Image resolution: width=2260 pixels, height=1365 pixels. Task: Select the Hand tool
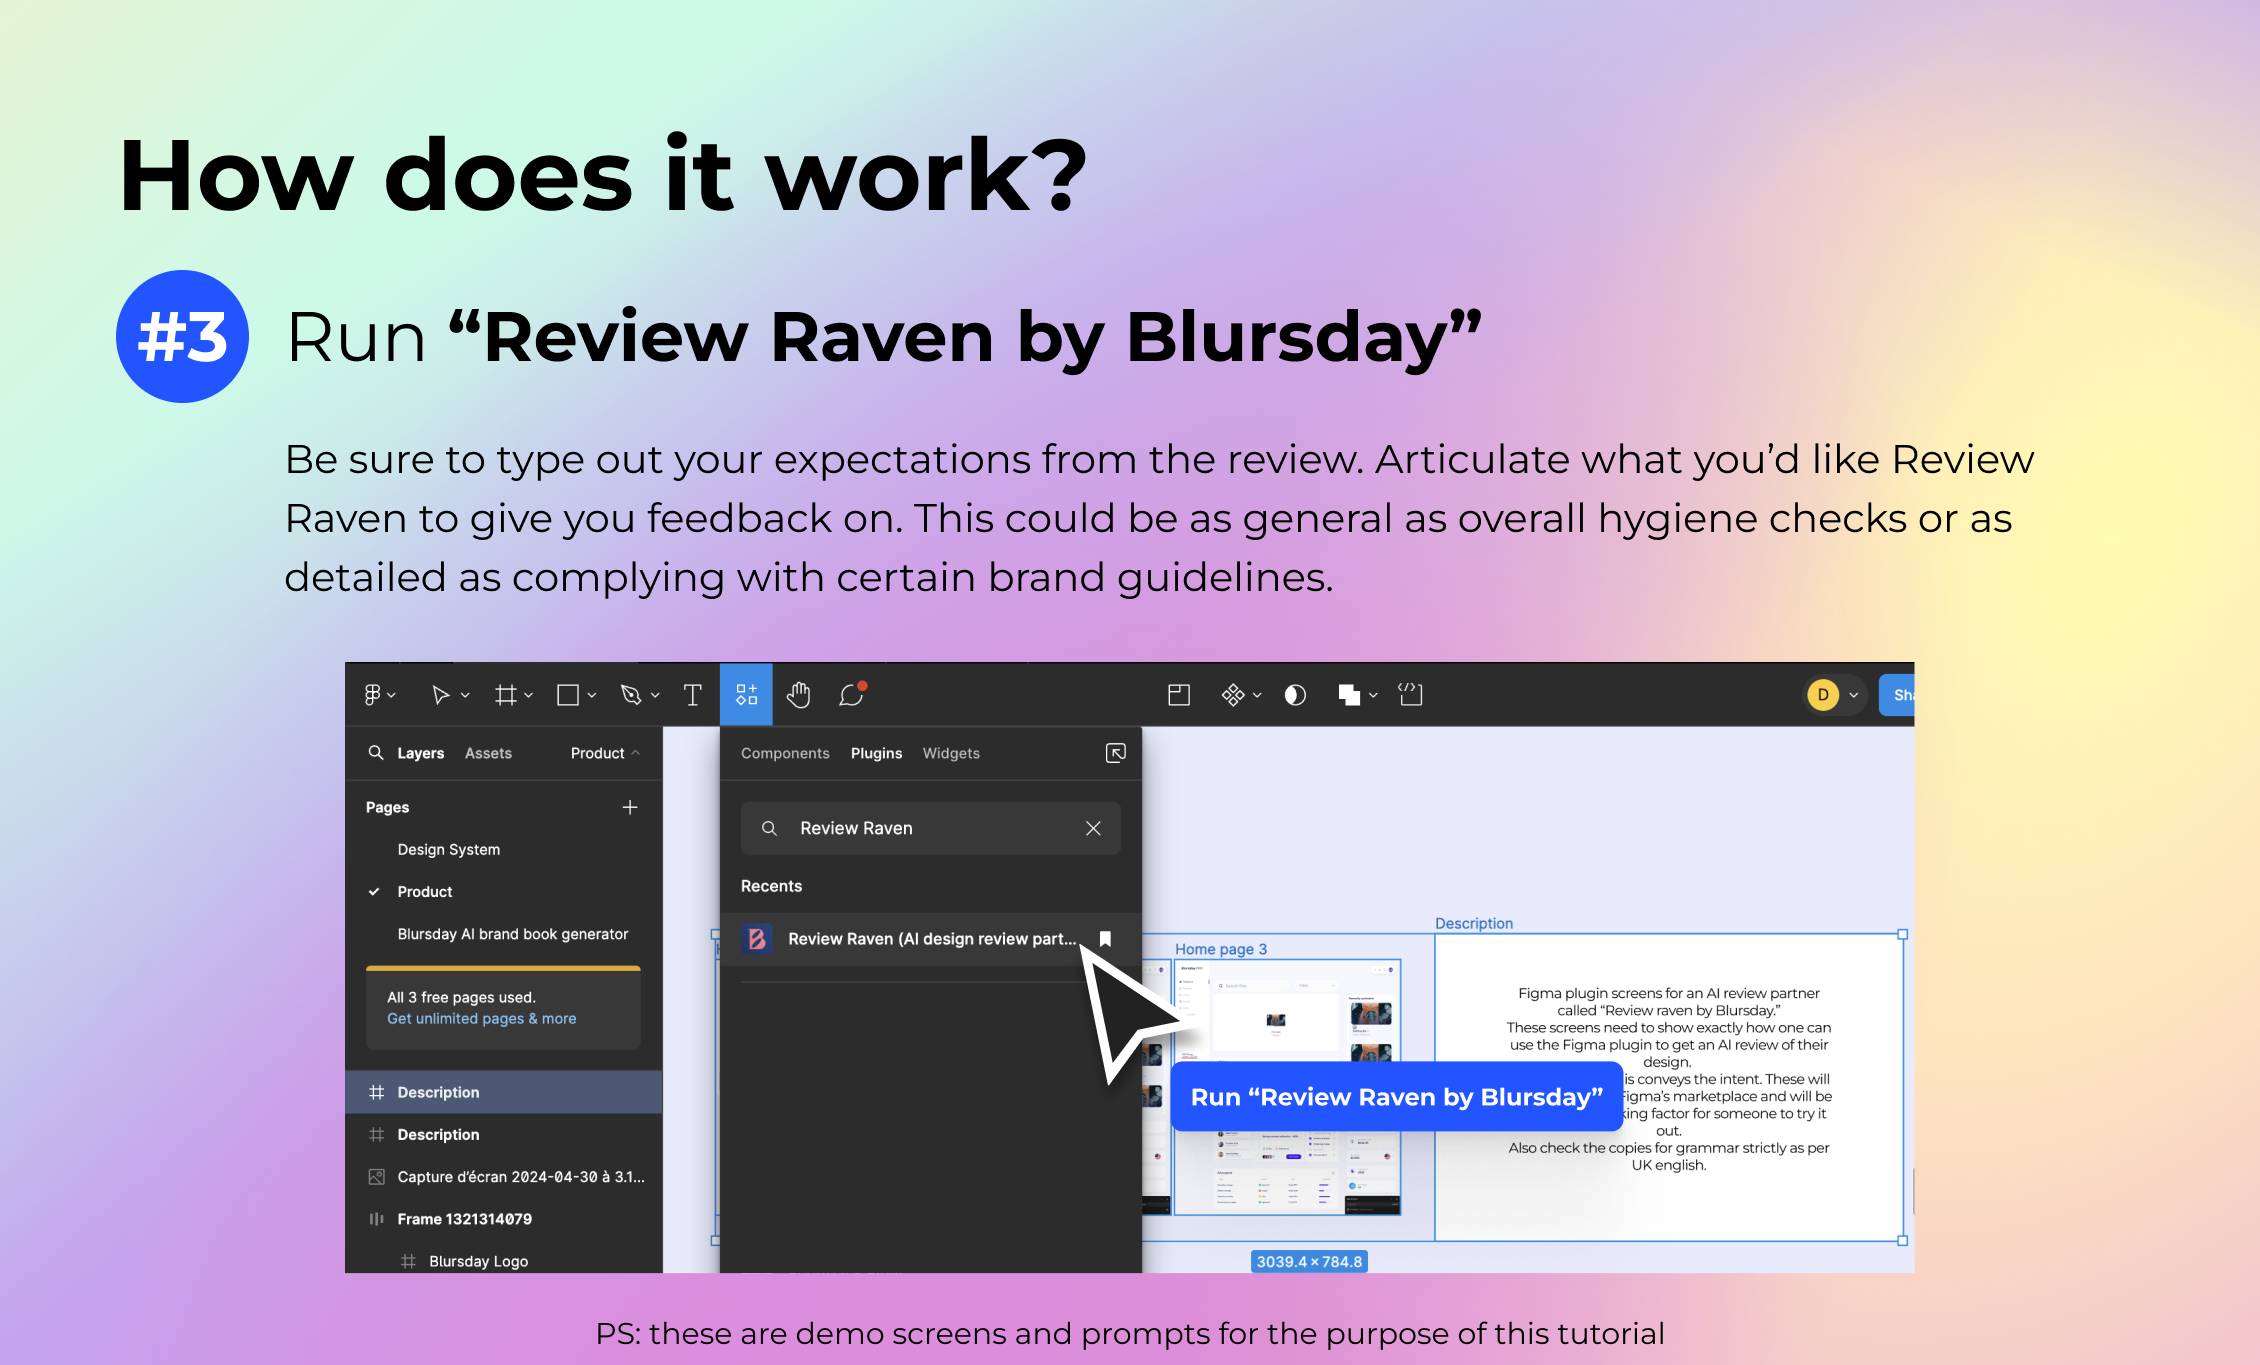pos(798,695)
